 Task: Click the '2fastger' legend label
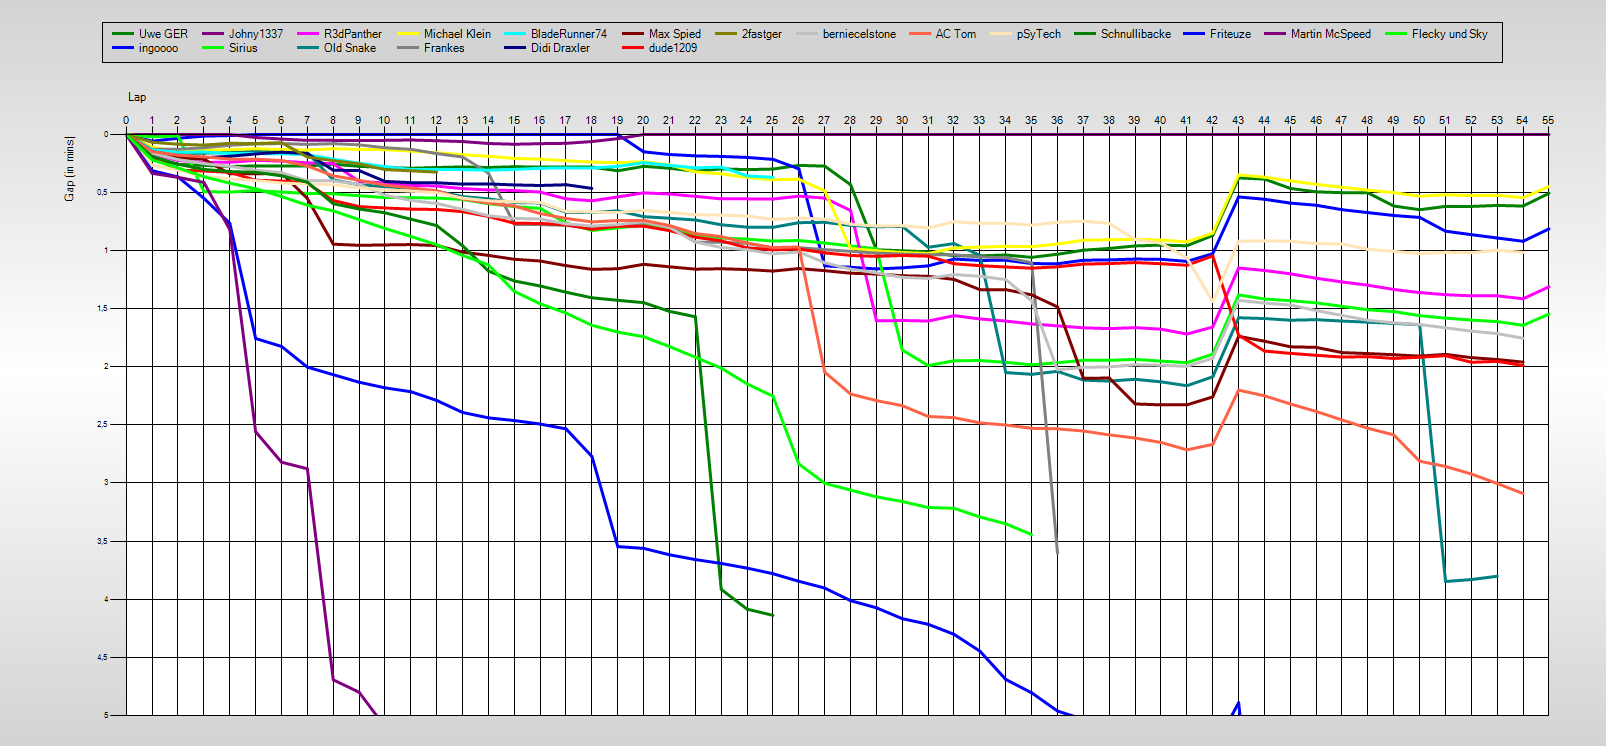point(762,34)
